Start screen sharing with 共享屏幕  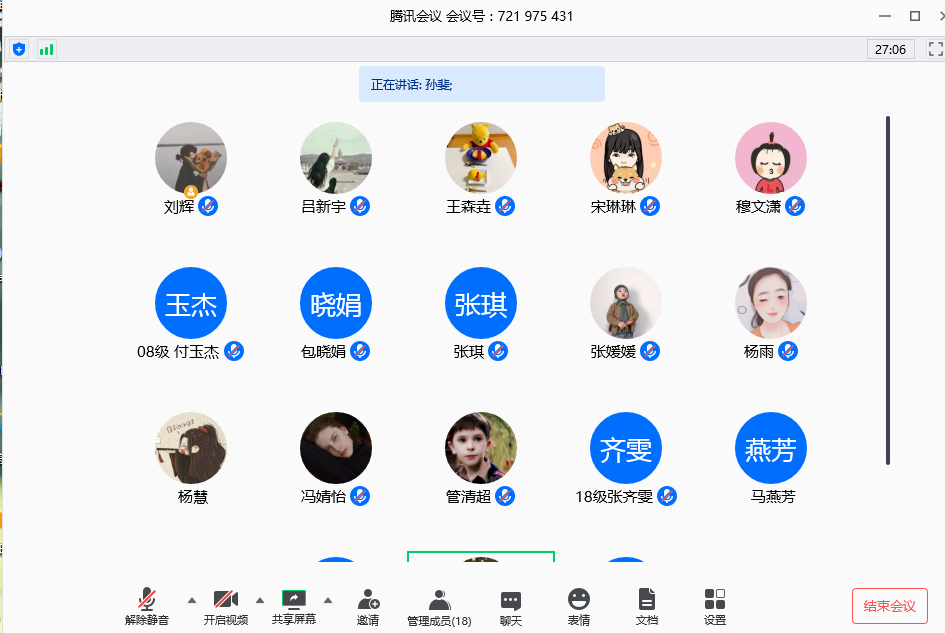[x=294, y=606]
